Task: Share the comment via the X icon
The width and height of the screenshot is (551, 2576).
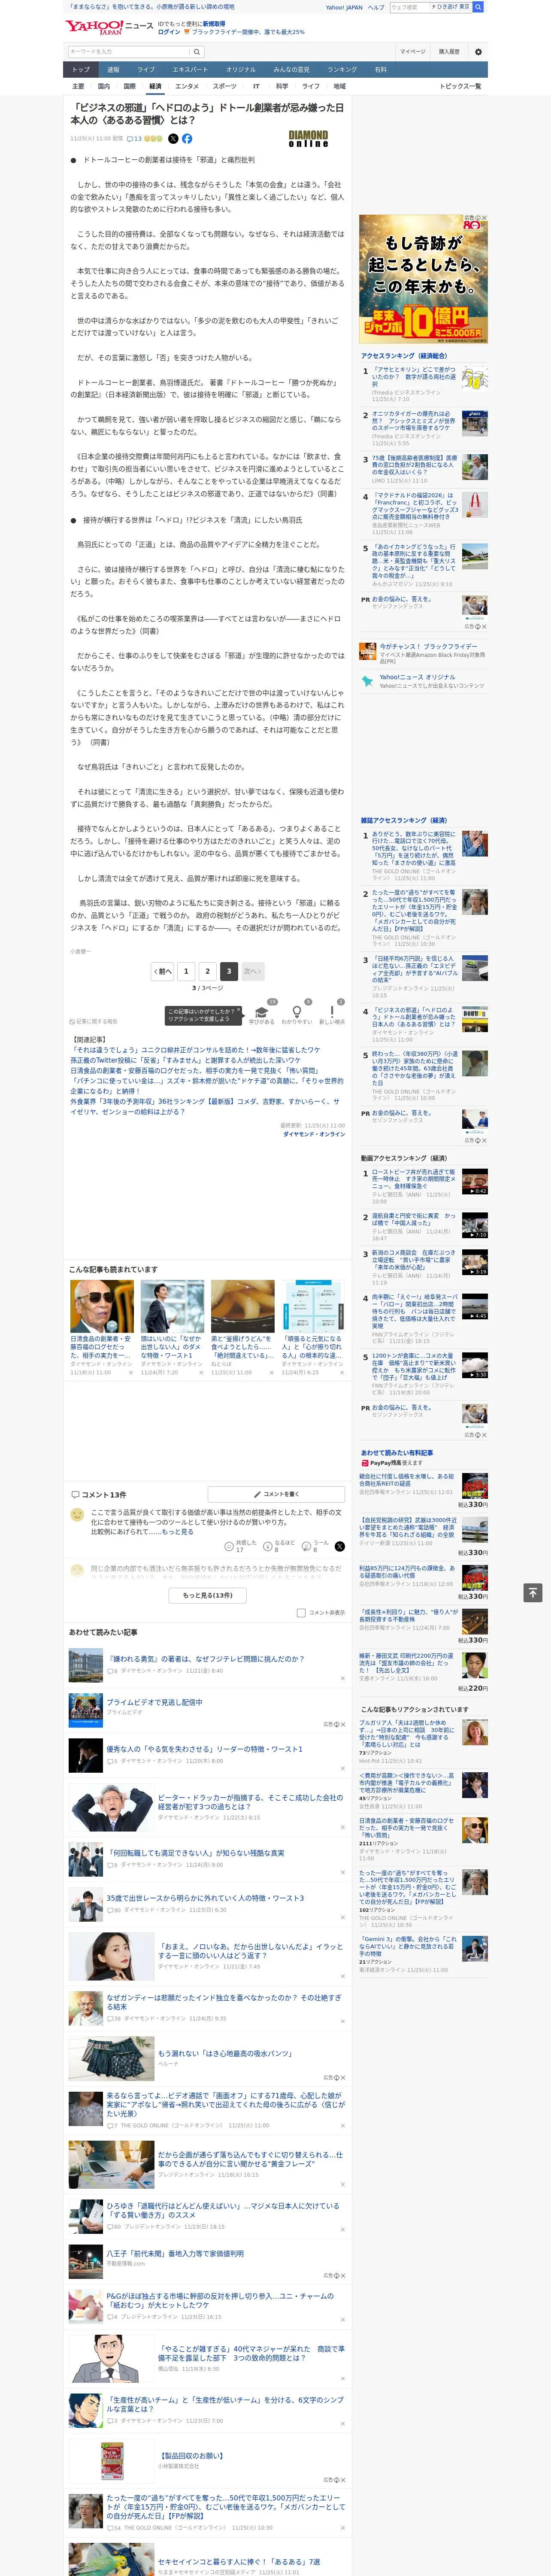Action: click(340, 1546)
